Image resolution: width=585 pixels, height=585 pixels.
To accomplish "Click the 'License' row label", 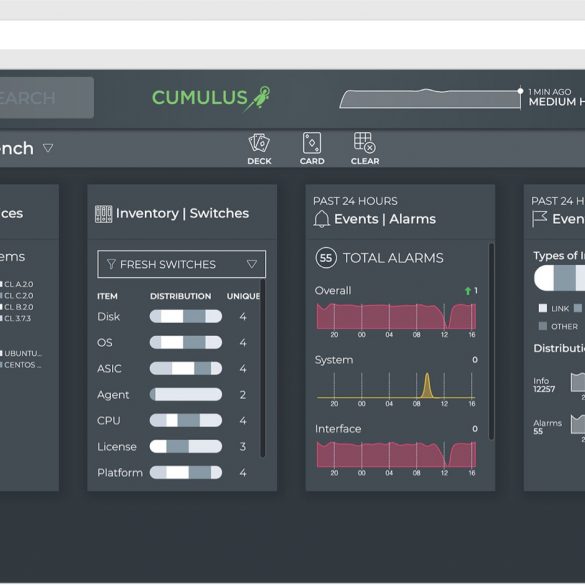I will click(x=117, y=447).
